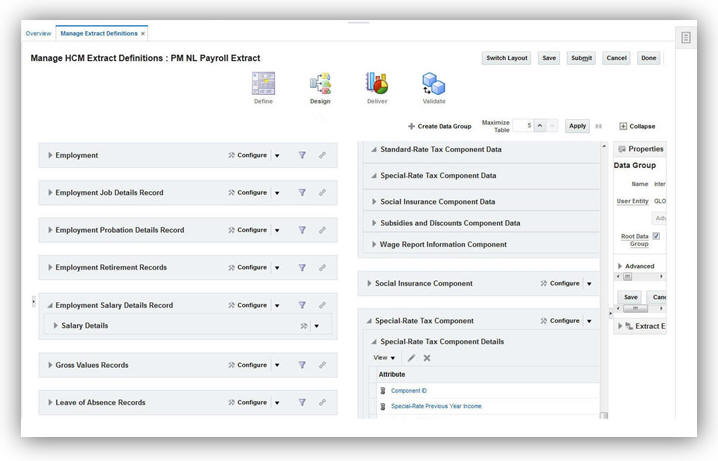Screen dimensions: 718x461
Task: Open the Design step icon
Action: click(320, 84)
